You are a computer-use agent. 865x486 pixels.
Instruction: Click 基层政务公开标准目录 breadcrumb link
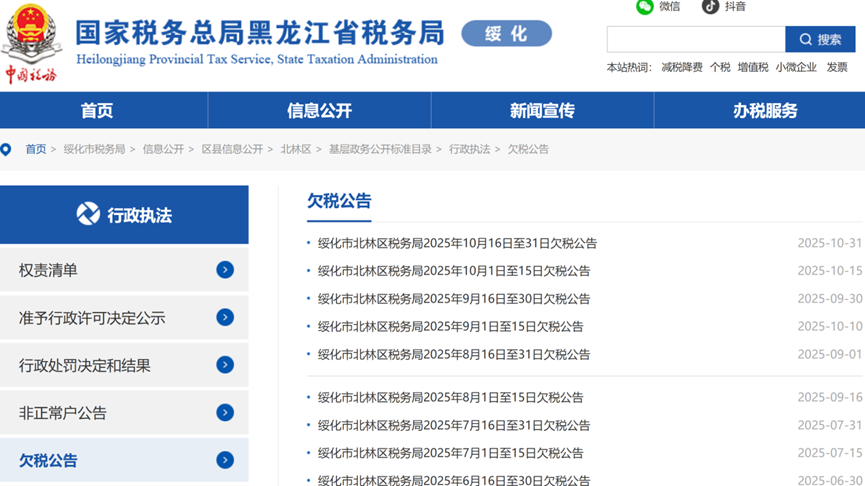[380, 149]
